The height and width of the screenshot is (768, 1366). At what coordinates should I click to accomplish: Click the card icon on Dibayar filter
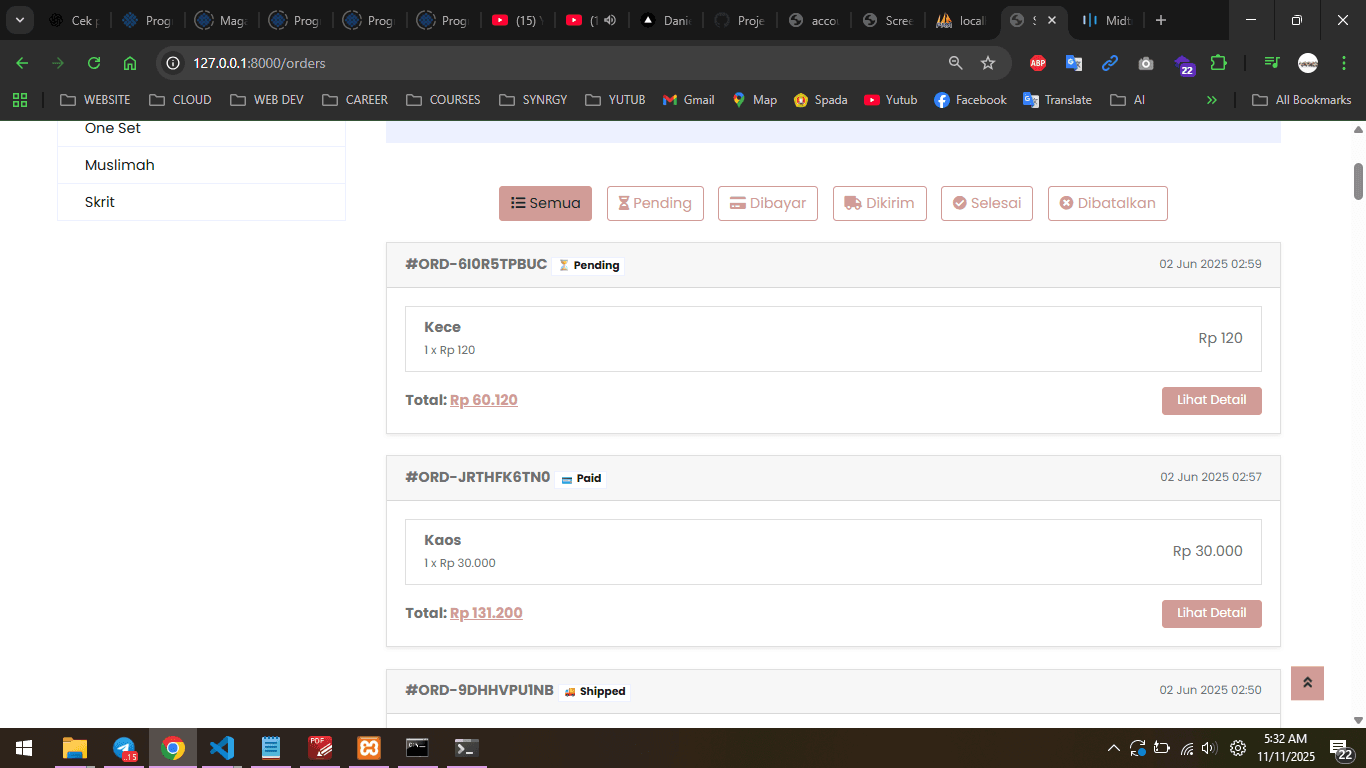pyautogui.click(x=735, y=203)
